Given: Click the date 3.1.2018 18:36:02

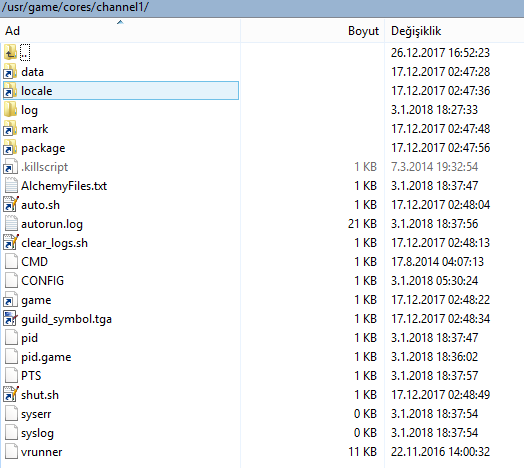Looking at the screenshot, I should pyautogui.click(x=434, y=357).
